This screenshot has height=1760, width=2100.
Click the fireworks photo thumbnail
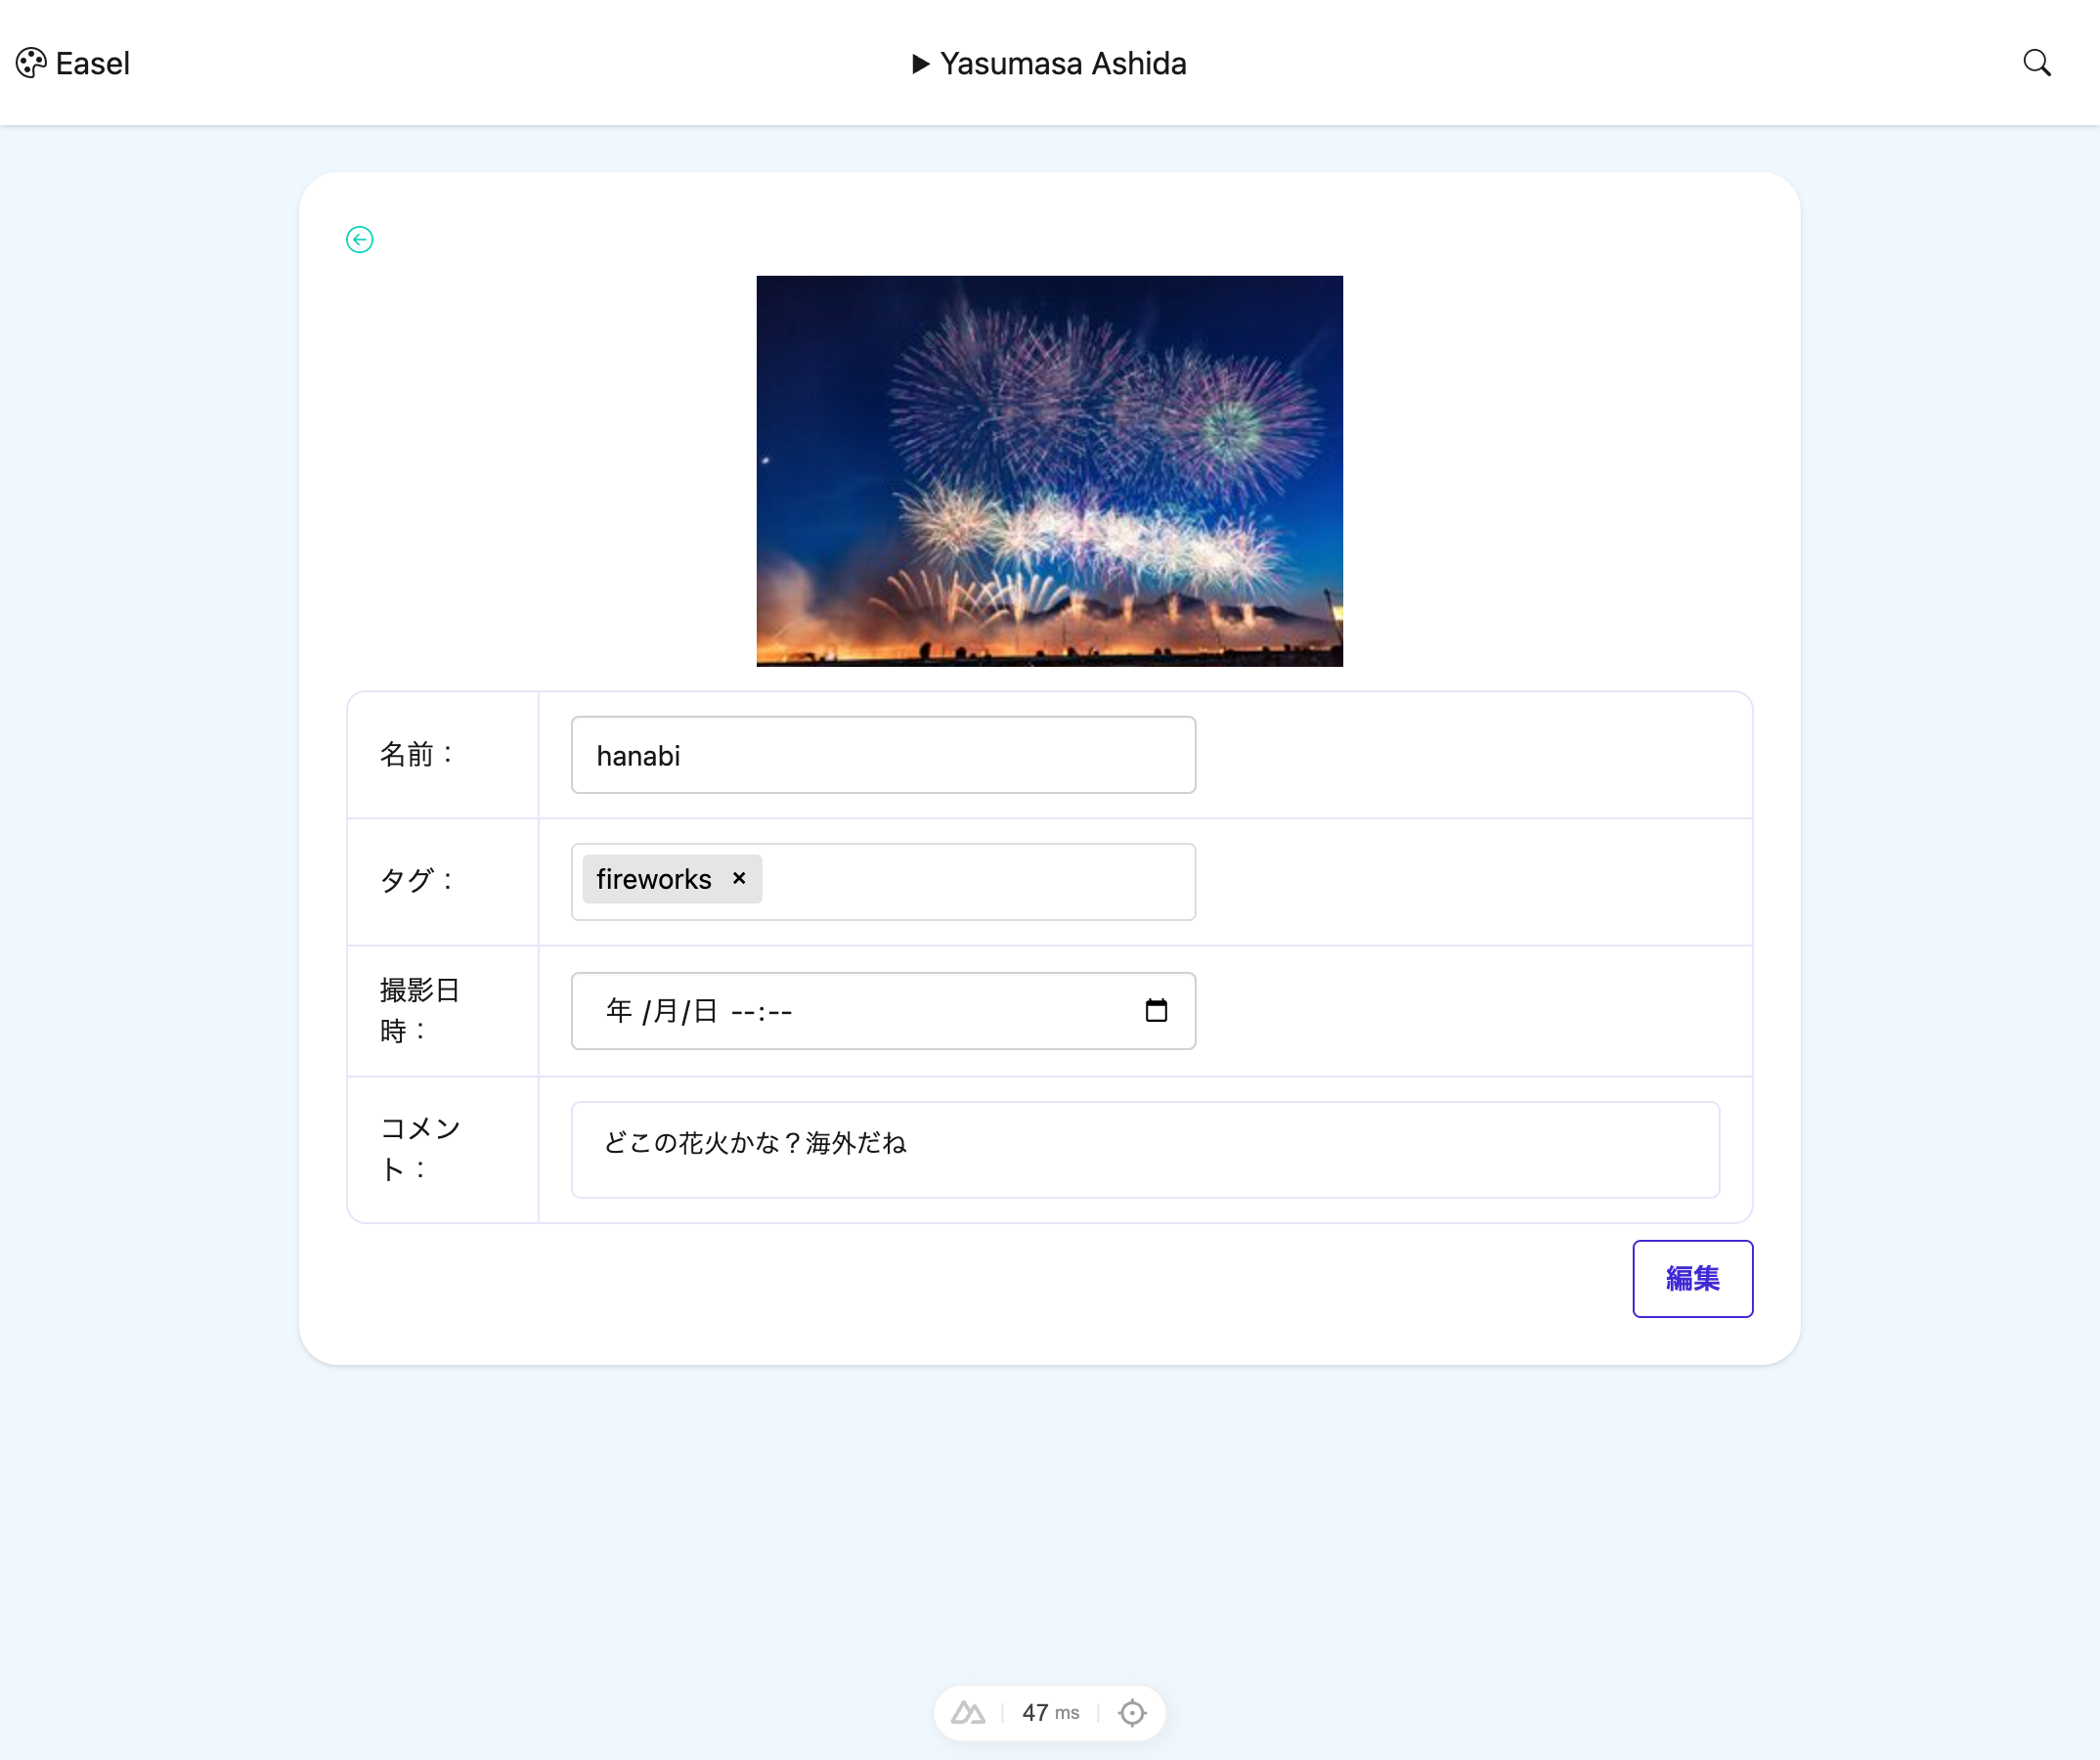pos(1049,471)
